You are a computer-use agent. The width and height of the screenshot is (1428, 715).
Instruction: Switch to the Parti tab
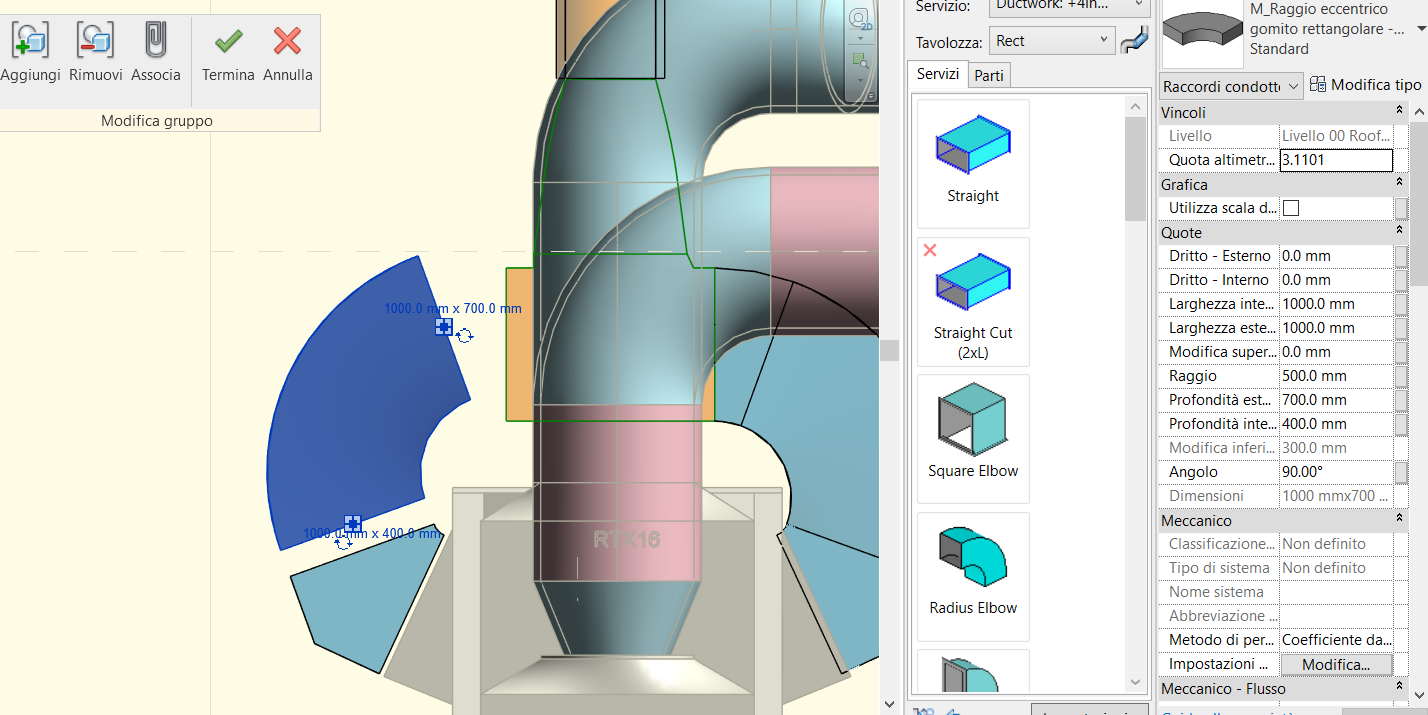point(989,74)
